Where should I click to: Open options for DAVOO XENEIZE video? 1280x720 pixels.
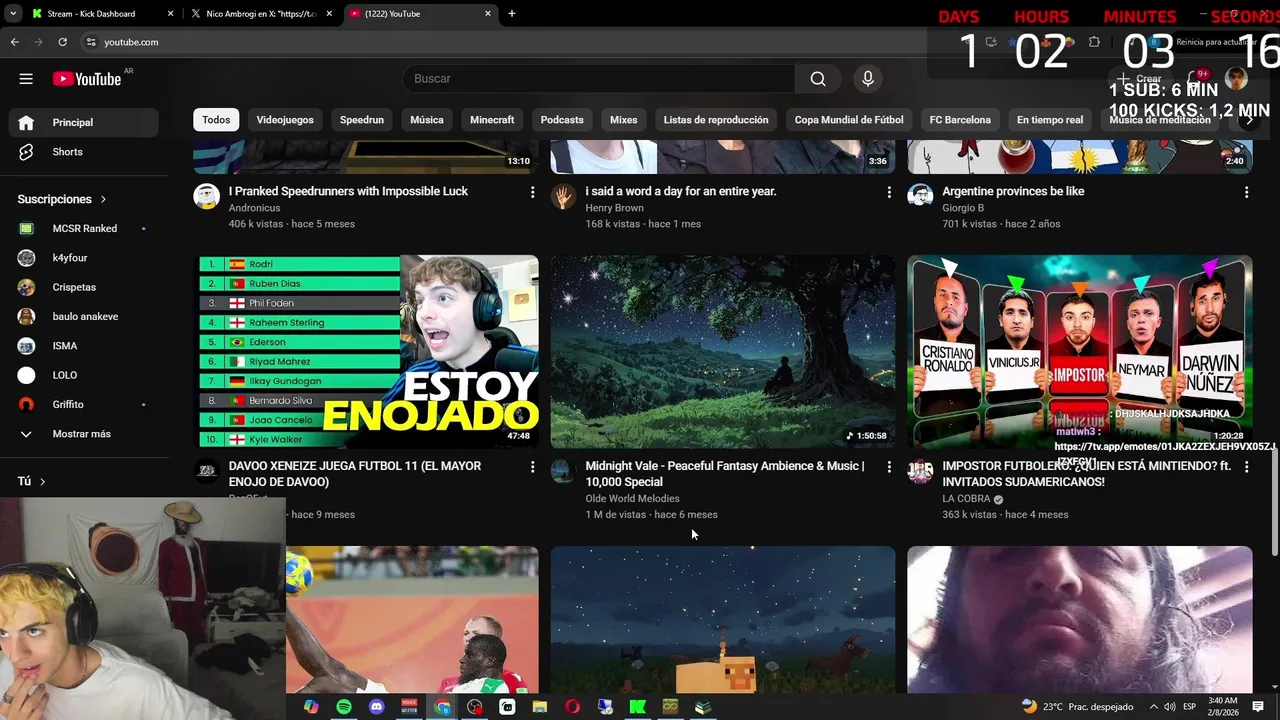[x=532, y=467]
